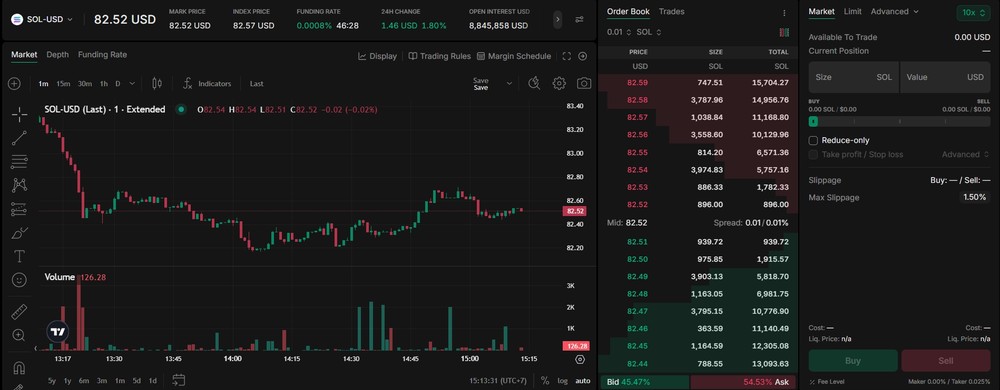Click the Value USD input field
Image resolution: width=1000 pixels, height=390 pixels.
[945, 77]
